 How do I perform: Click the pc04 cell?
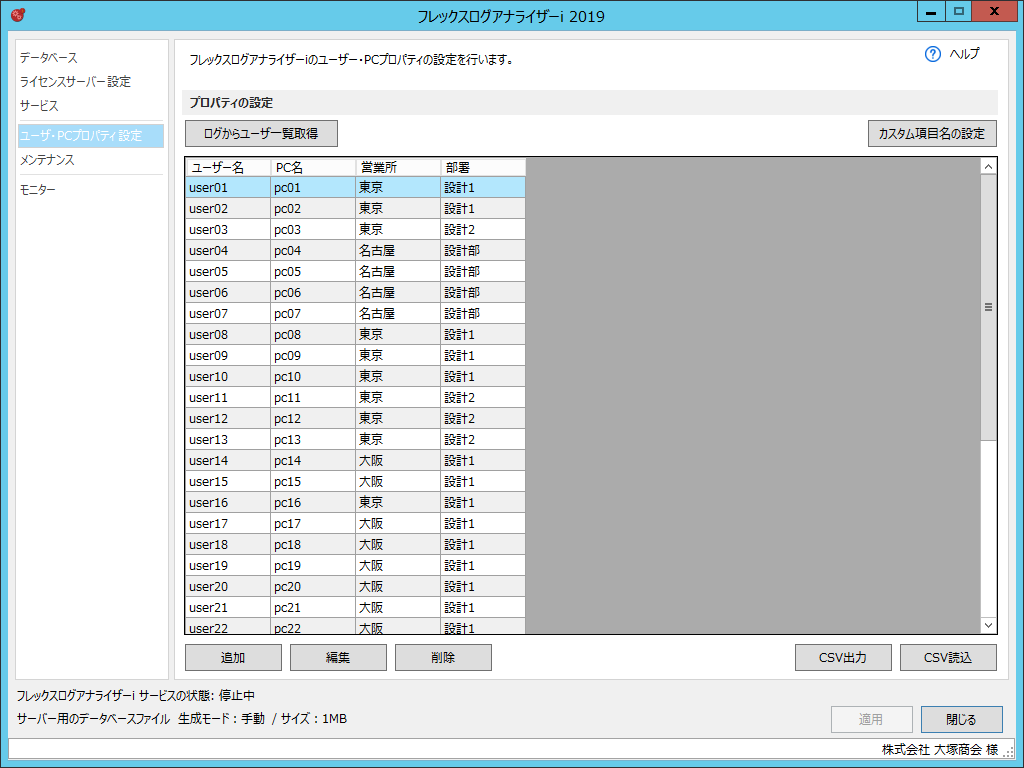[313, 250]
